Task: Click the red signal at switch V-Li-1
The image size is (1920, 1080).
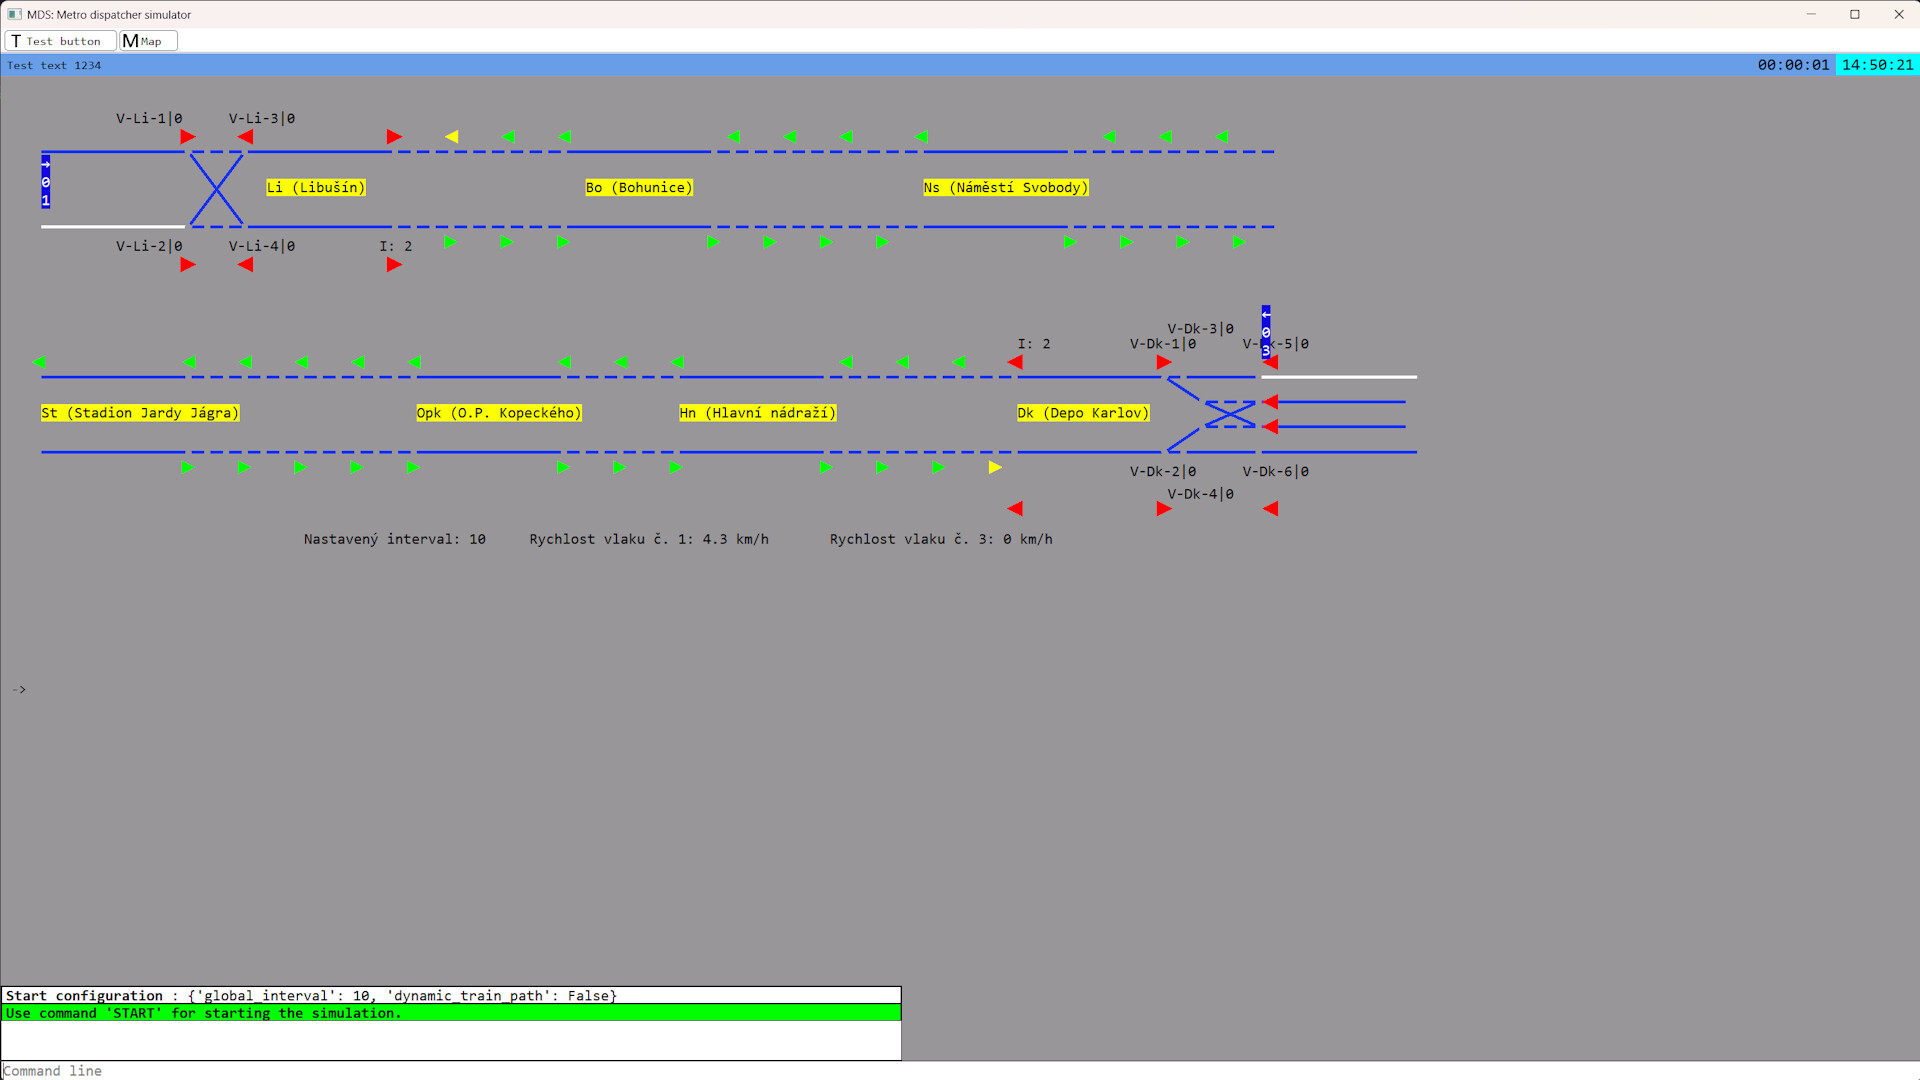Action: click(187, 137)
